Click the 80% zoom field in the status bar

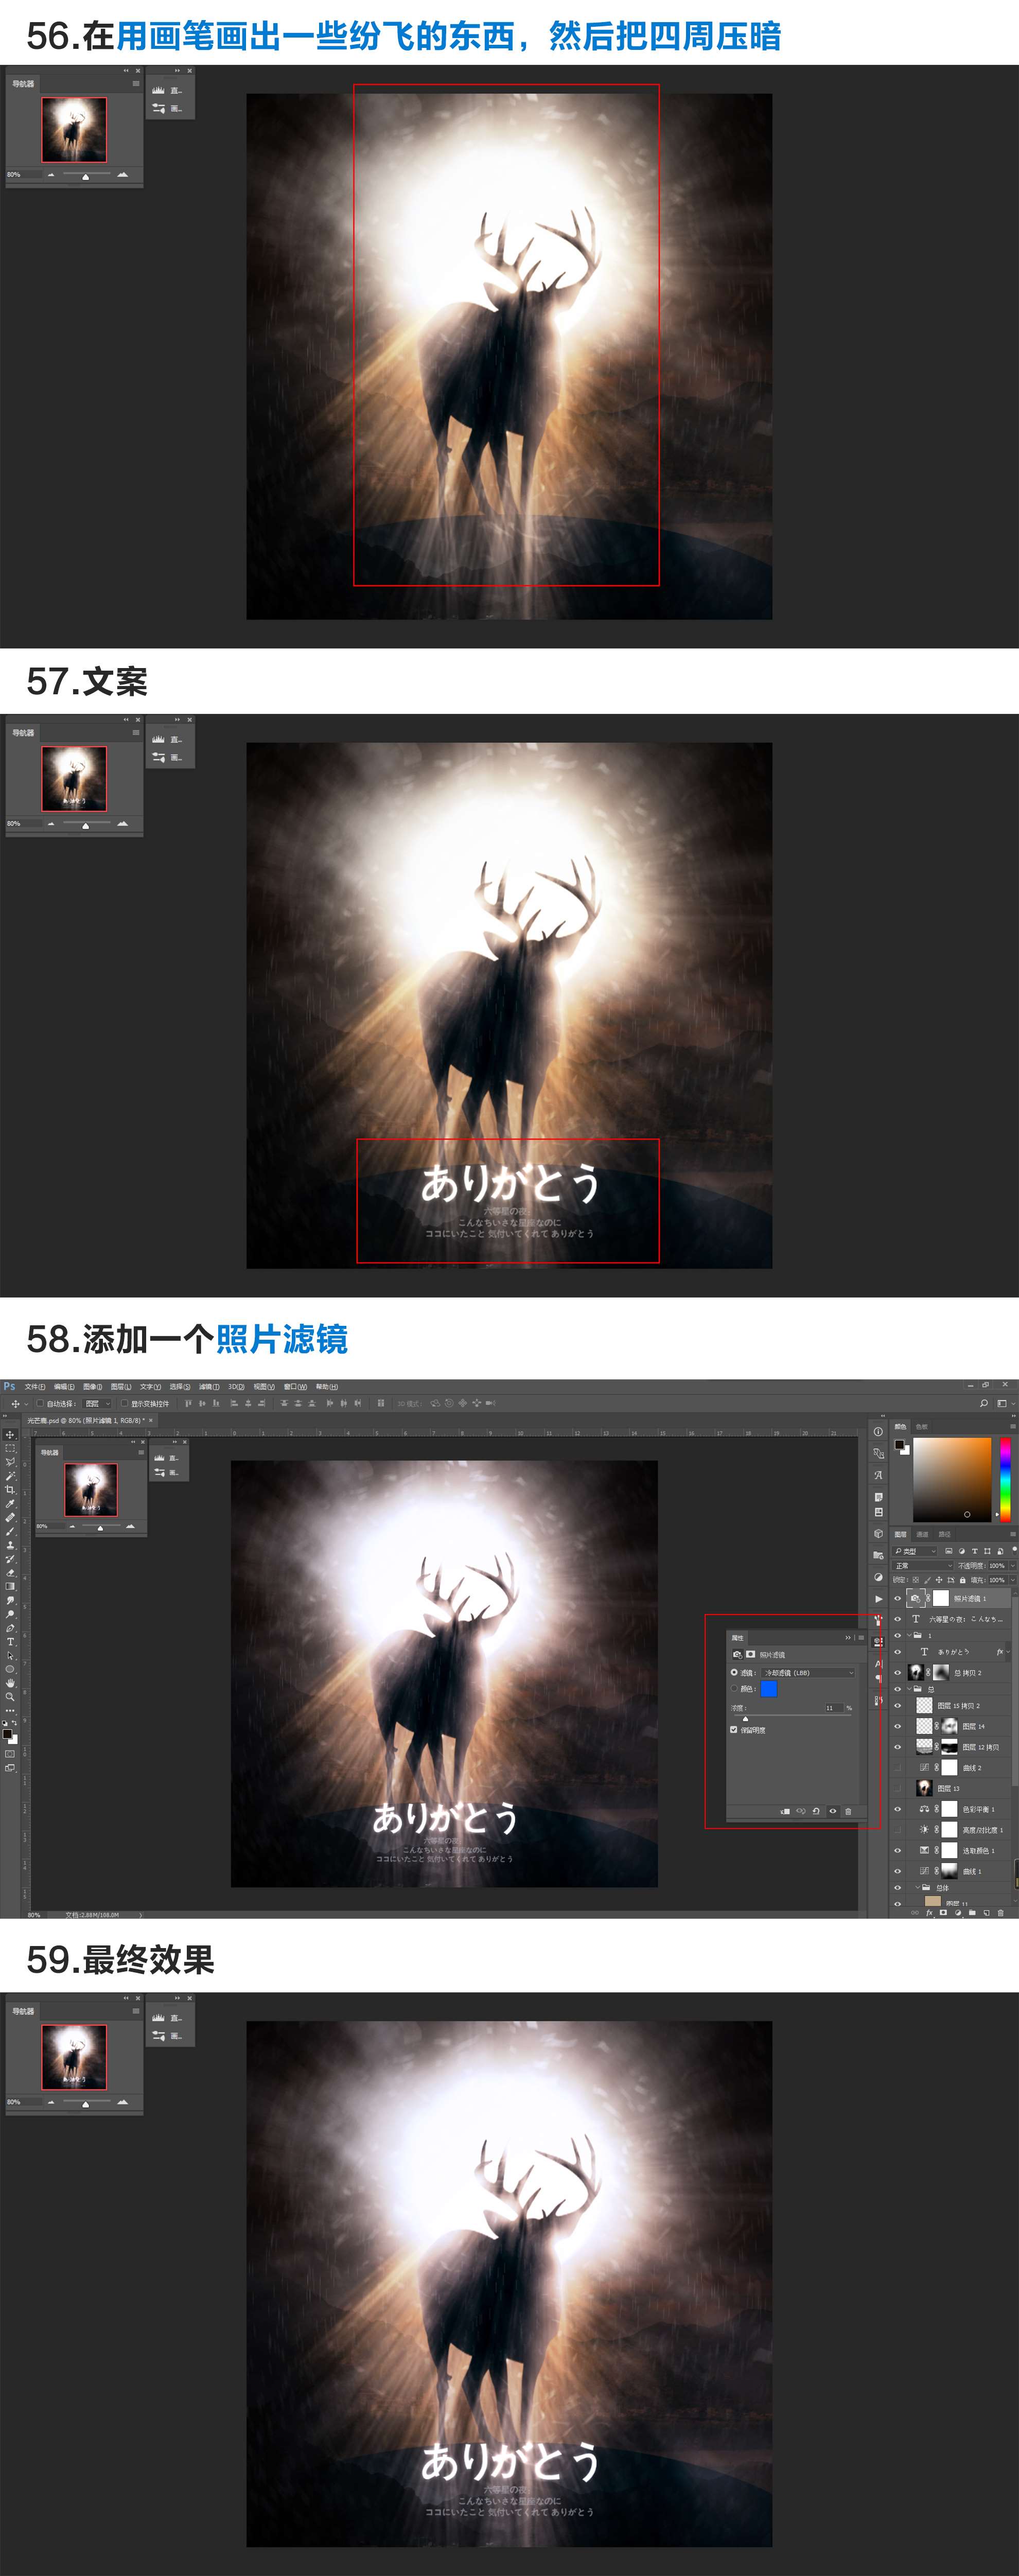coord(34,1914)
